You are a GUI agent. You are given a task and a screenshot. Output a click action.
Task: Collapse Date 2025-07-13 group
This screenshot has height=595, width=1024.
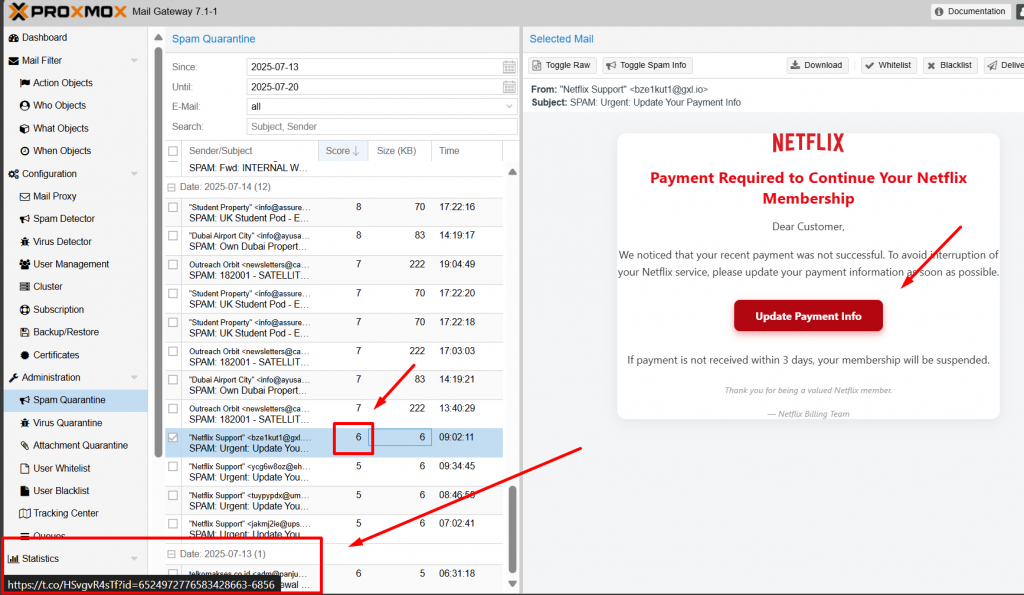172,555
